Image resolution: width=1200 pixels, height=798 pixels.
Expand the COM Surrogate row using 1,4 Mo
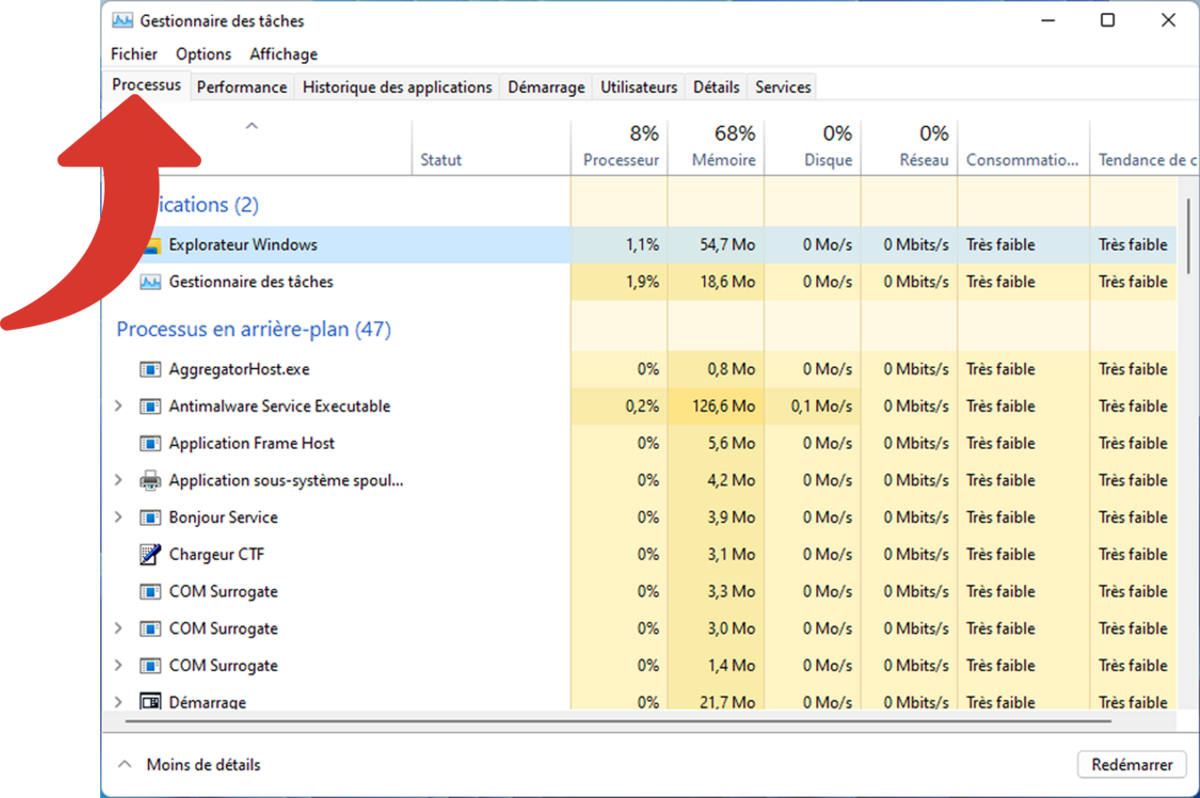[118, 665]
